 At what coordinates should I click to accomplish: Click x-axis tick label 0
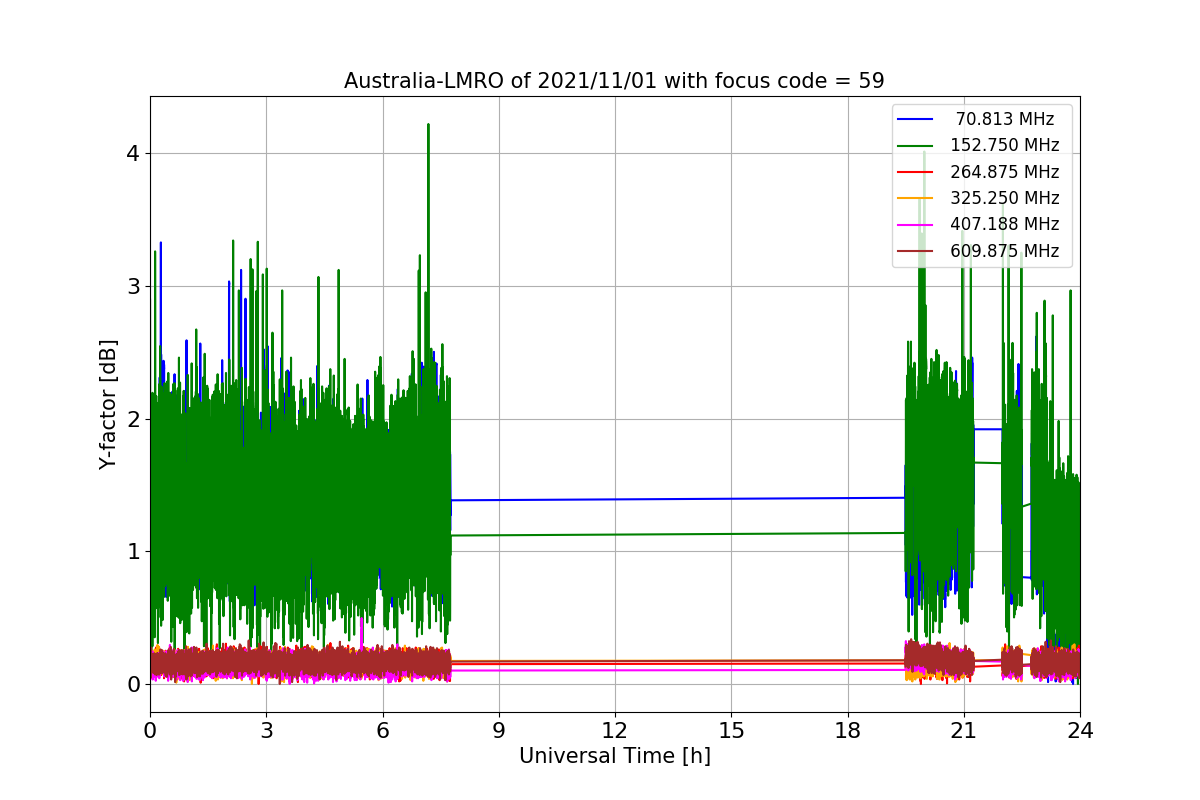pos(150,731)
